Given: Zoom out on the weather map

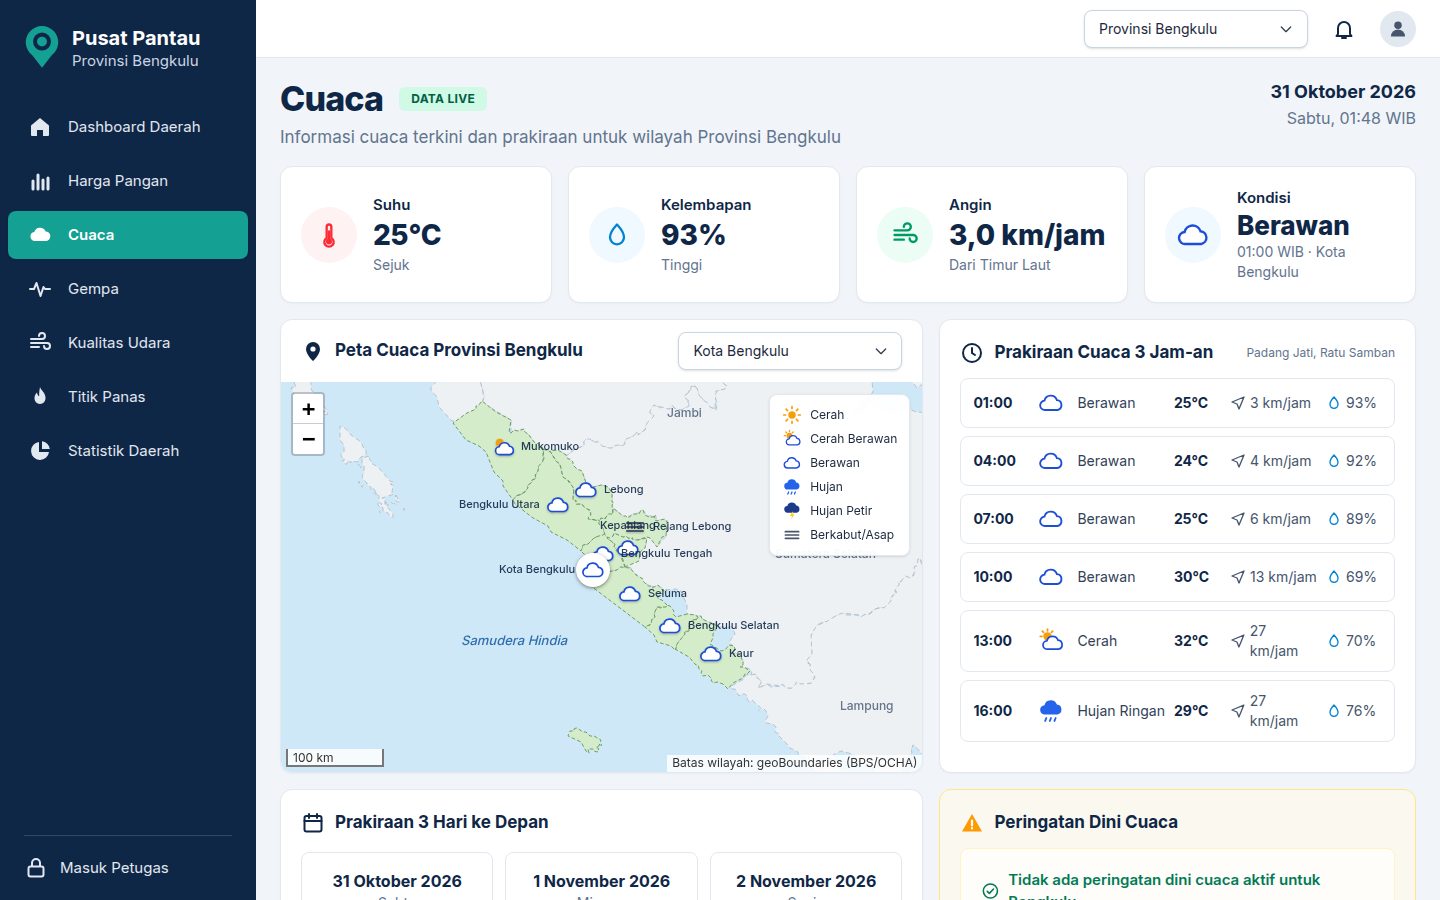Looking at the screenshot, I should coord(308,439).
